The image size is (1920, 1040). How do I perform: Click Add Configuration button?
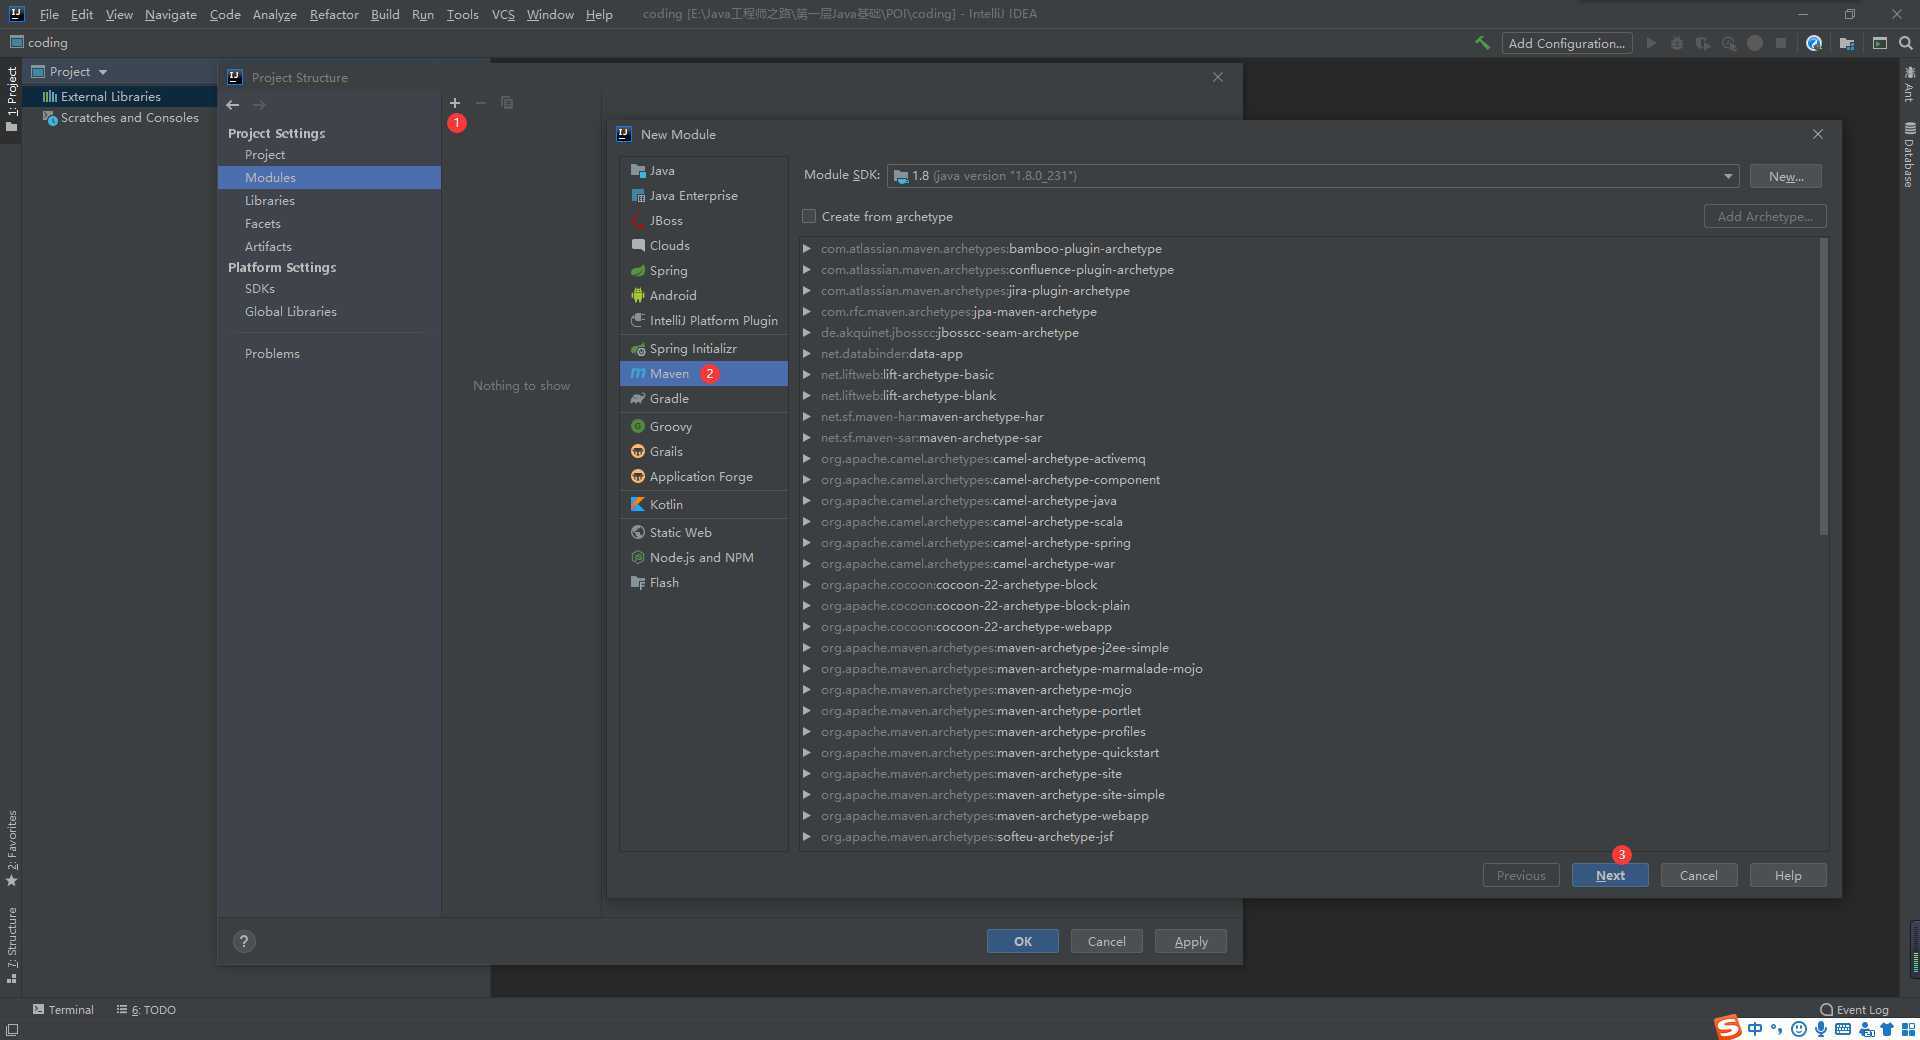tap(1566, 43)
